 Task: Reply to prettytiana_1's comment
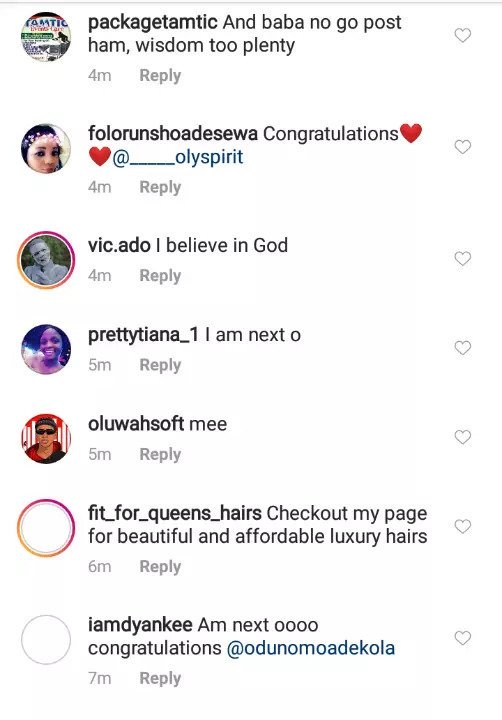coord(160,365)
